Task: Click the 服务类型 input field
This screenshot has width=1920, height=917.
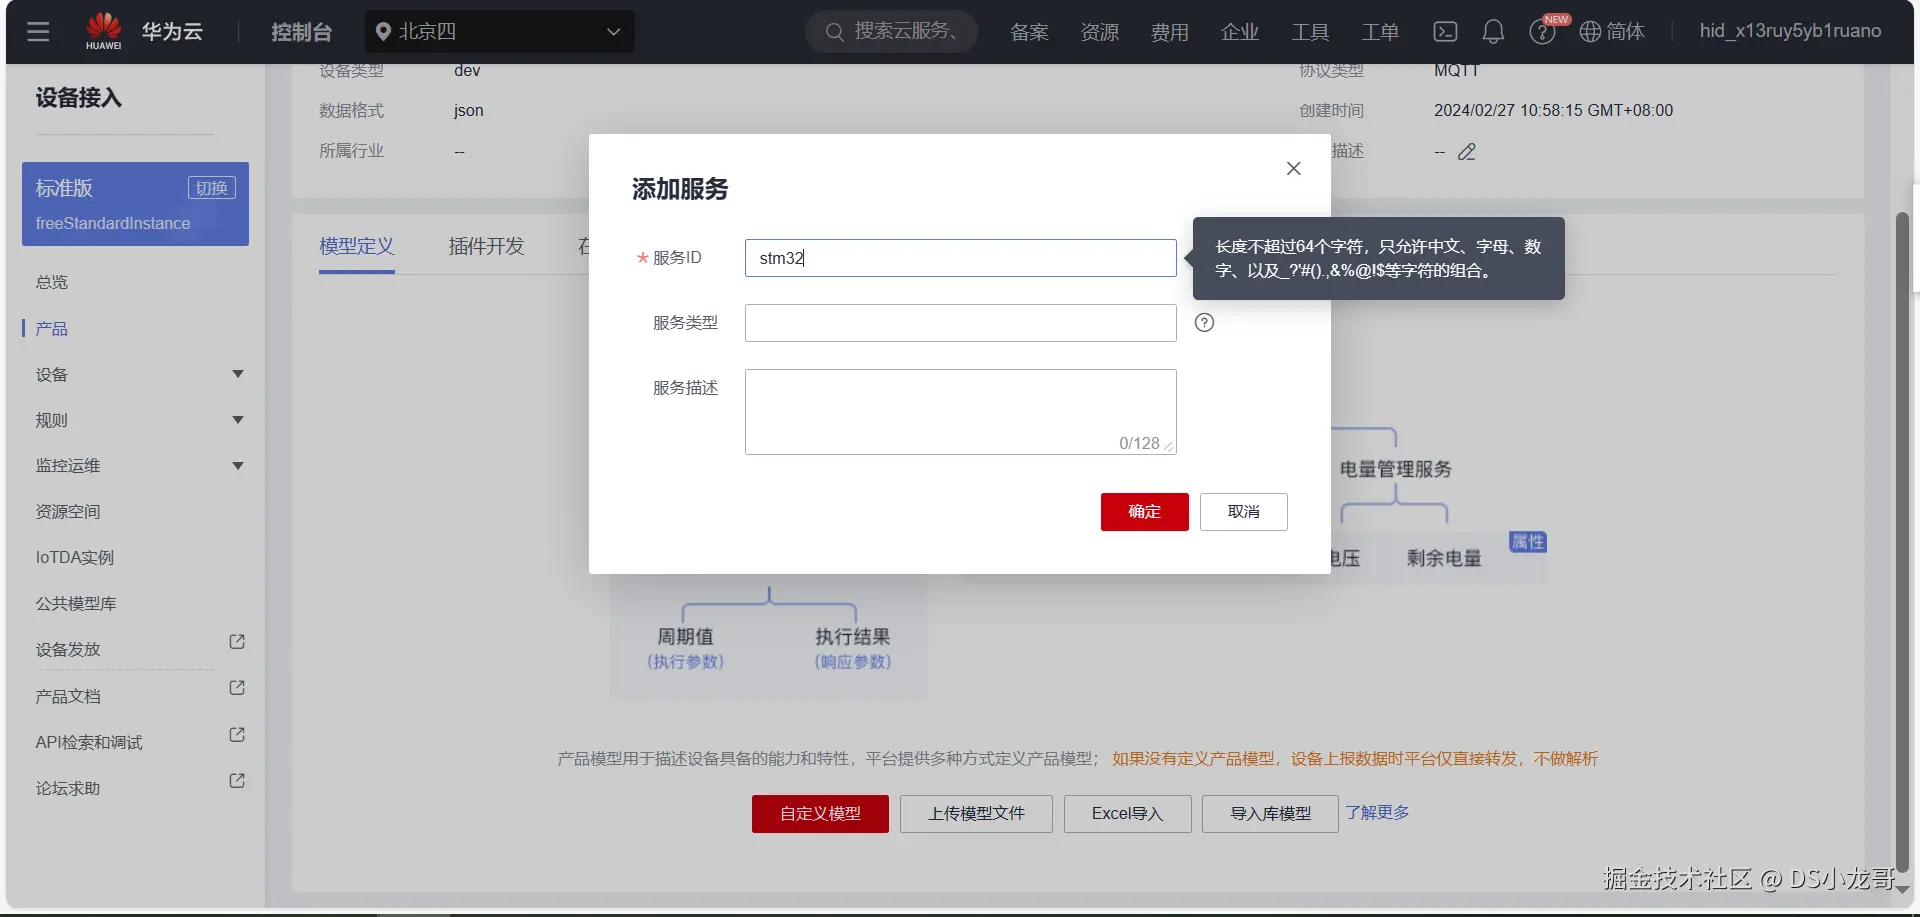Action: pyautogui.click(x=961, y=323)
